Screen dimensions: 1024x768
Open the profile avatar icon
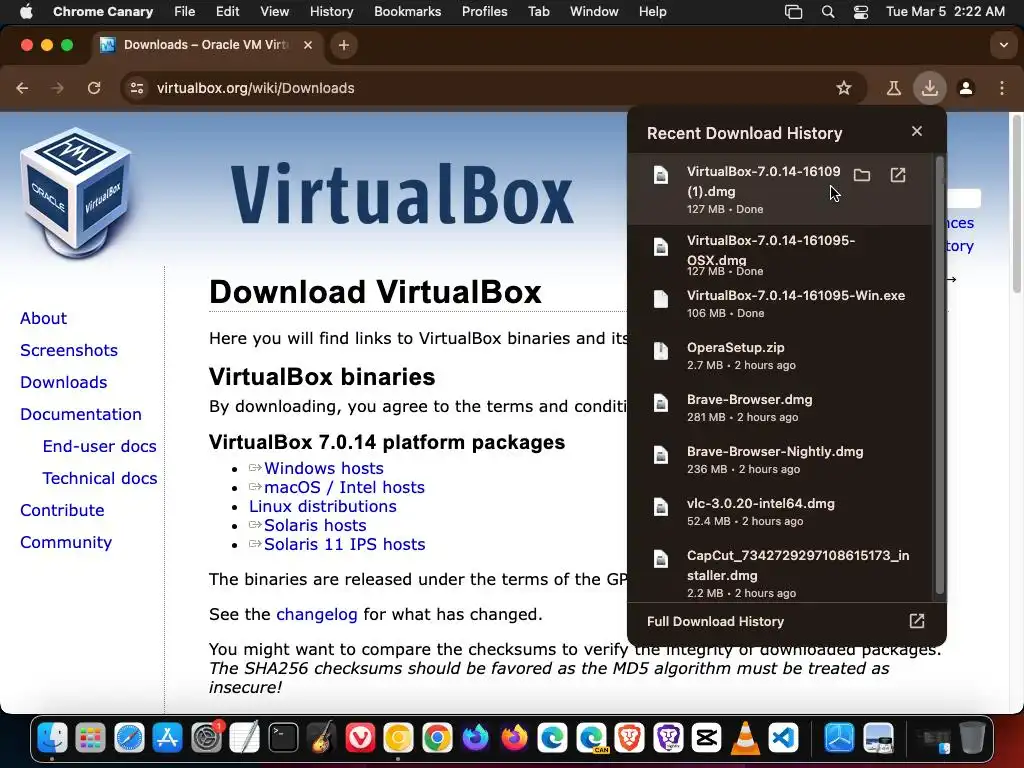coord(966,88)
